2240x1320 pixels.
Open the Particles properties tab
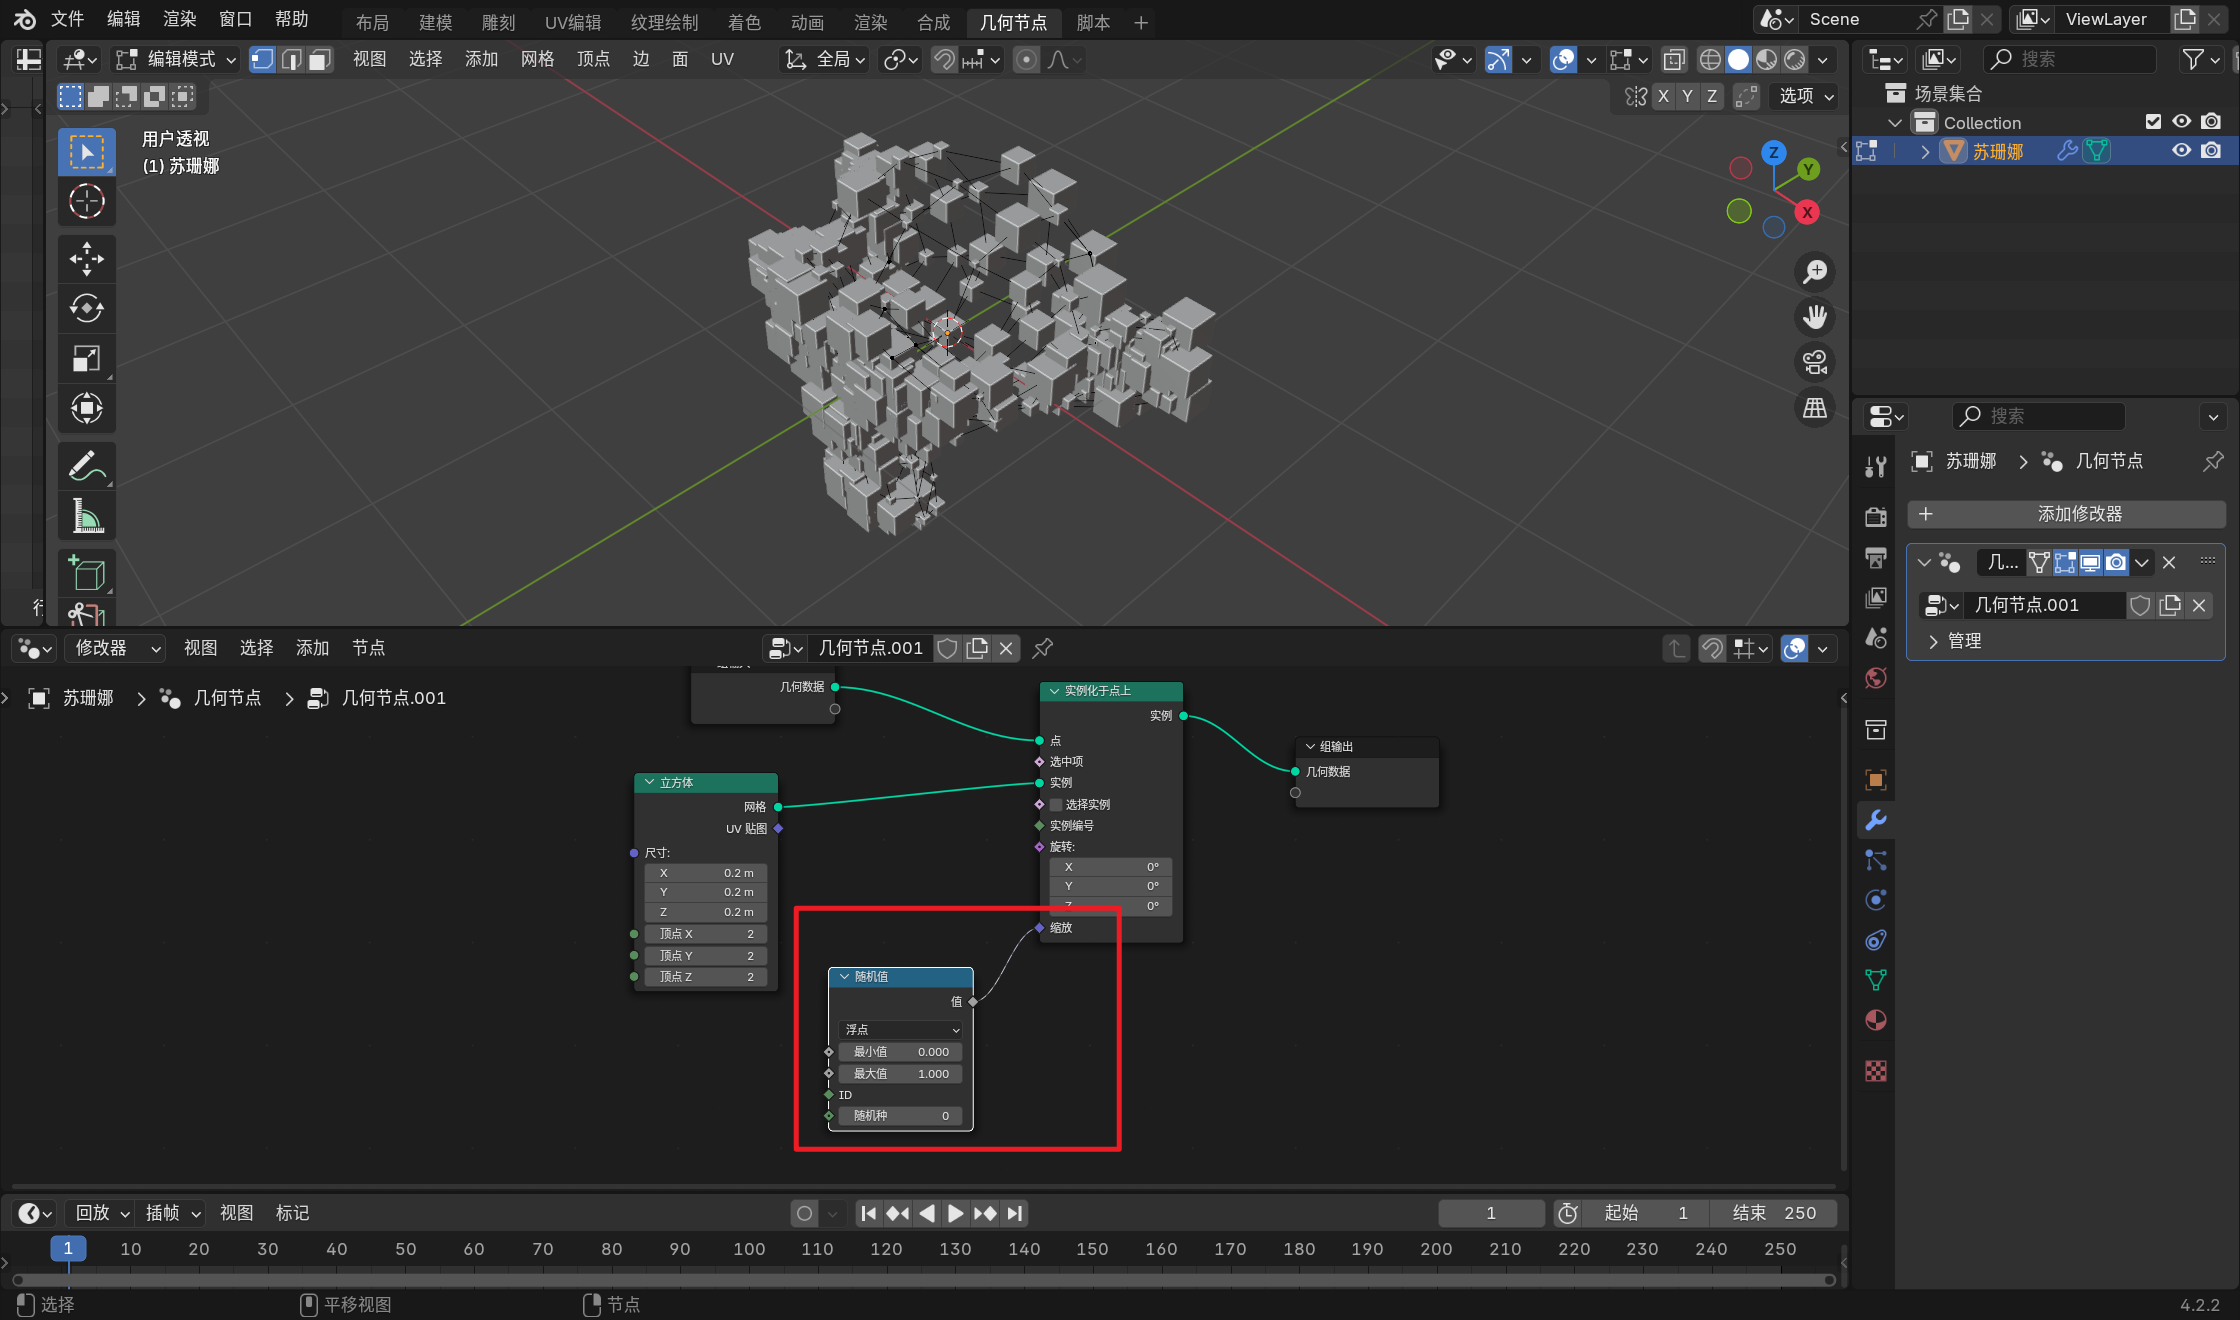(1876, 860)
